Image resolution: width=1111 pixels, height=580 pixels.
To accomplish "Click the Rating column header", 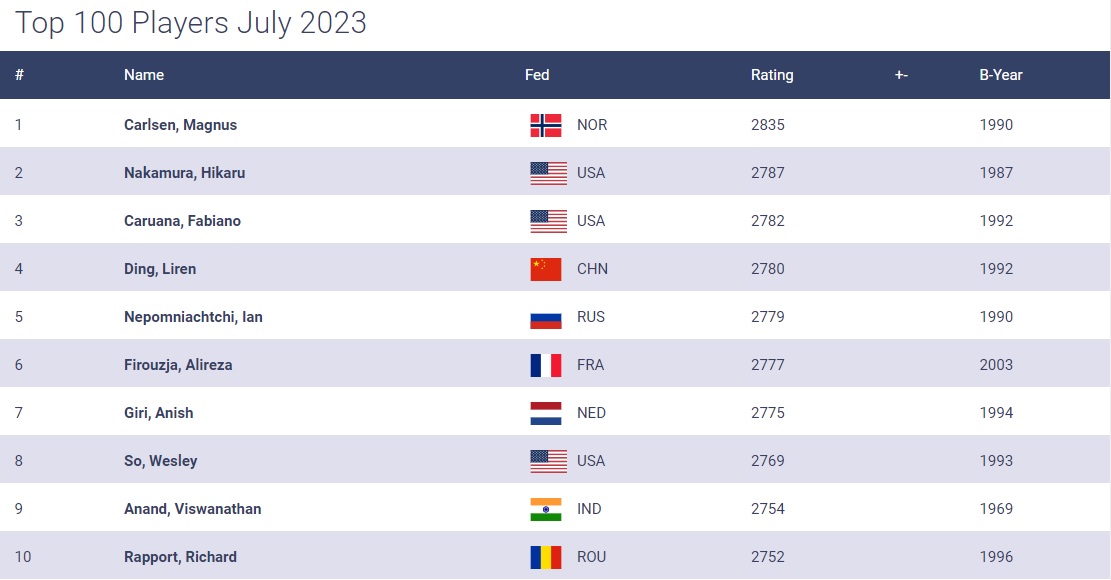I will pyautogui.click(x=772, y=75).
